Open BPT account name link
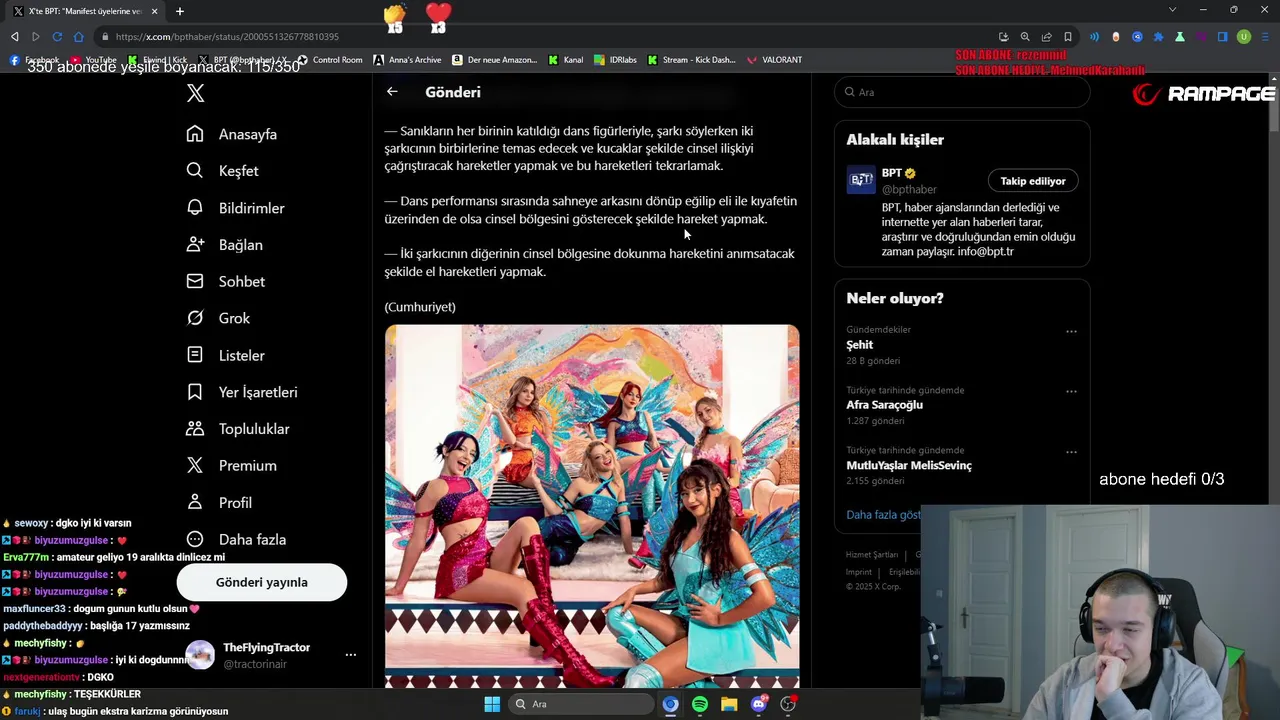The width and height of the screenshot is (1280, 720). tap(892, 173)
